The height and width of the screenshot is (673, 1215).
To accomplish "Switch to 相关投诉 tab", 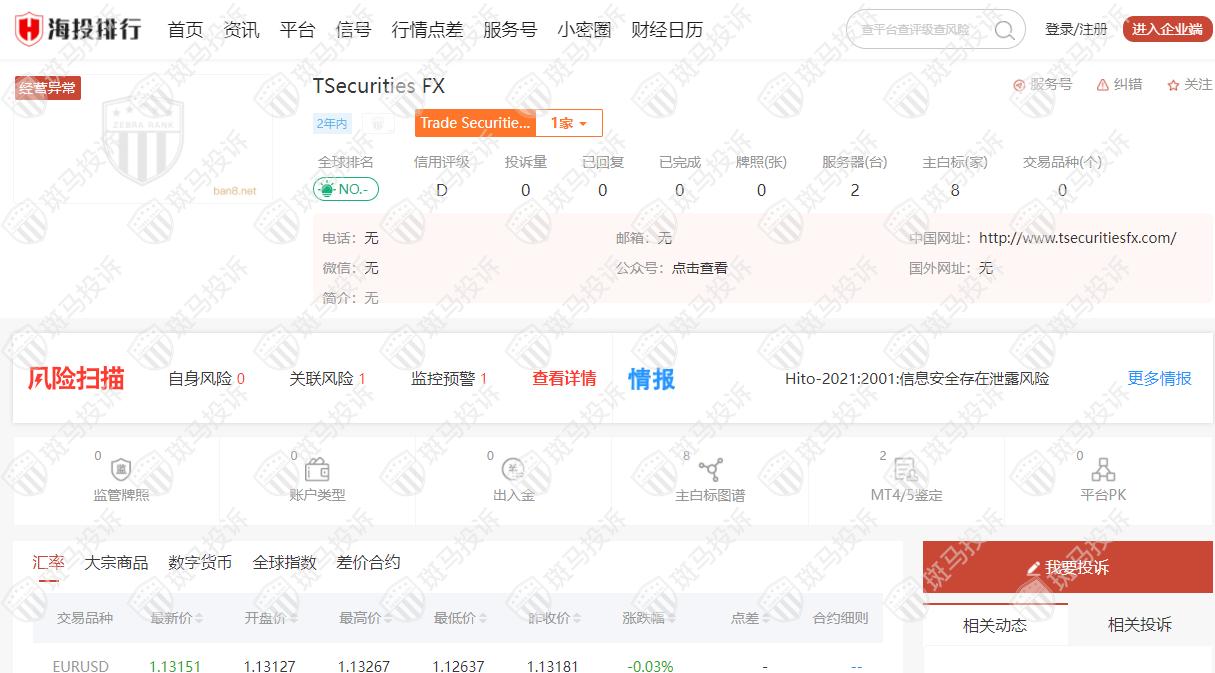I will (1139, 625).
